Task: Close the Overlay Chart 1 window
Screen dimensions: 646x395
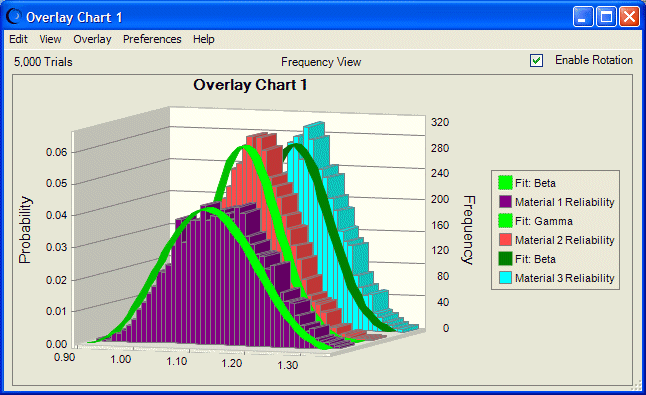Action: 630,17
